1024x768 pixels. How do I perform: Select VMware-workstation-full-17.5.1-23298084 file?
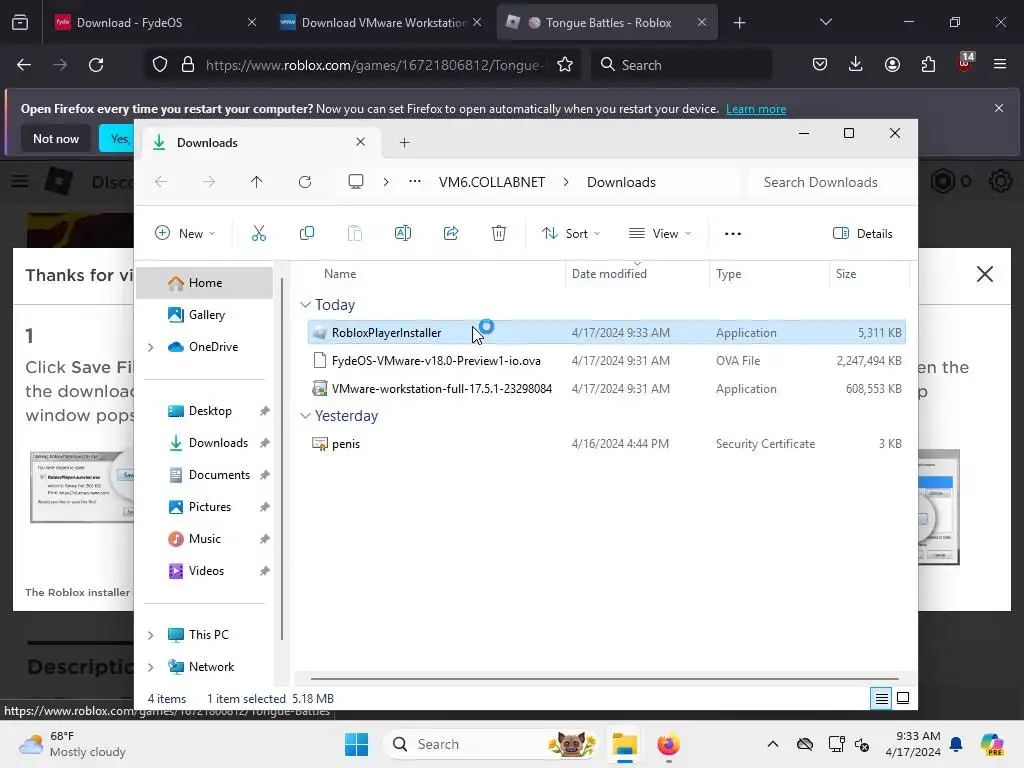coord(606,389)
